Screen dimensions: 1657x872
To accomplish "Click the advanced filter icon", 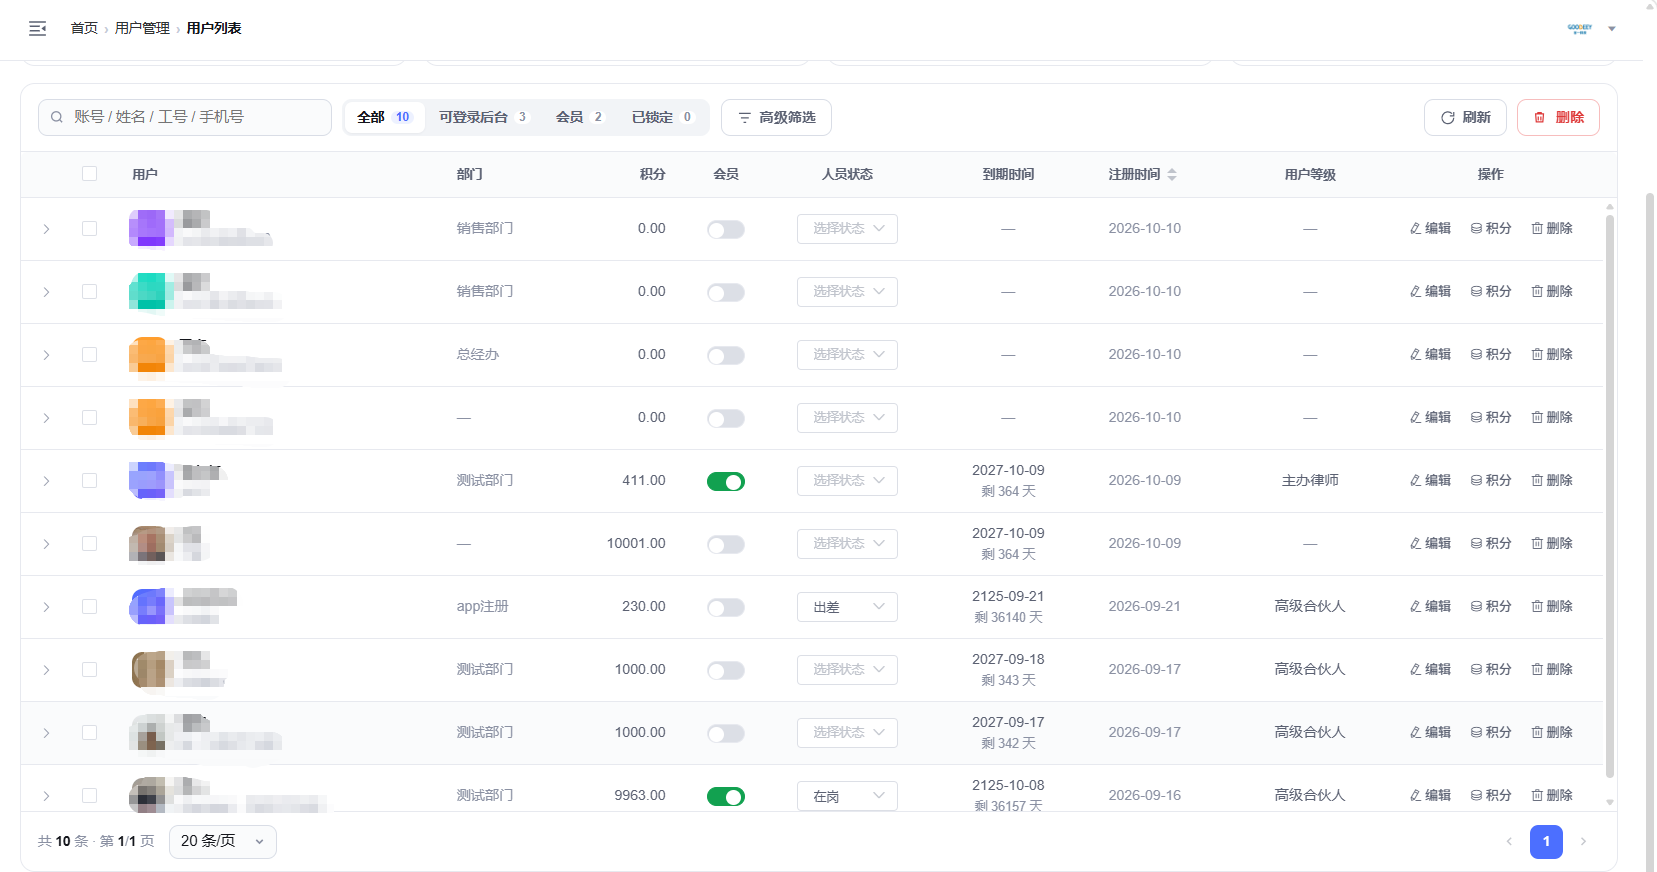I will click(x=744, y=118).
